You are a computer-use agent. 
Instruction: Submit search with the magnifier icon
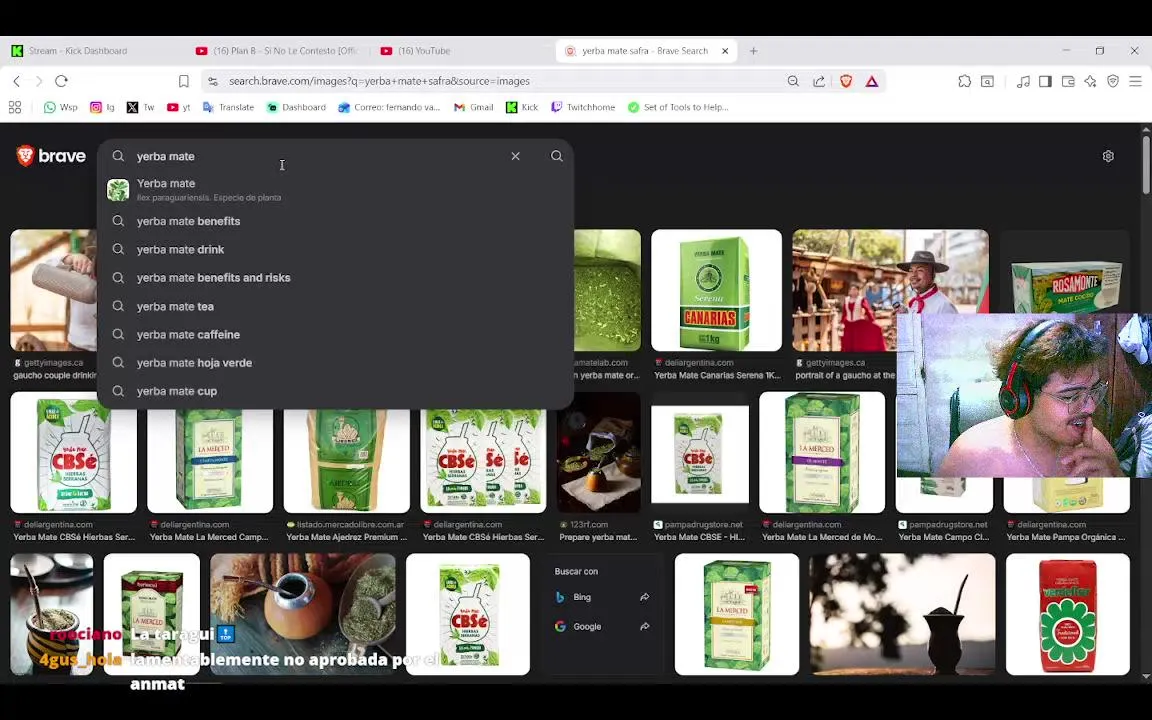[x=557, y=156]
